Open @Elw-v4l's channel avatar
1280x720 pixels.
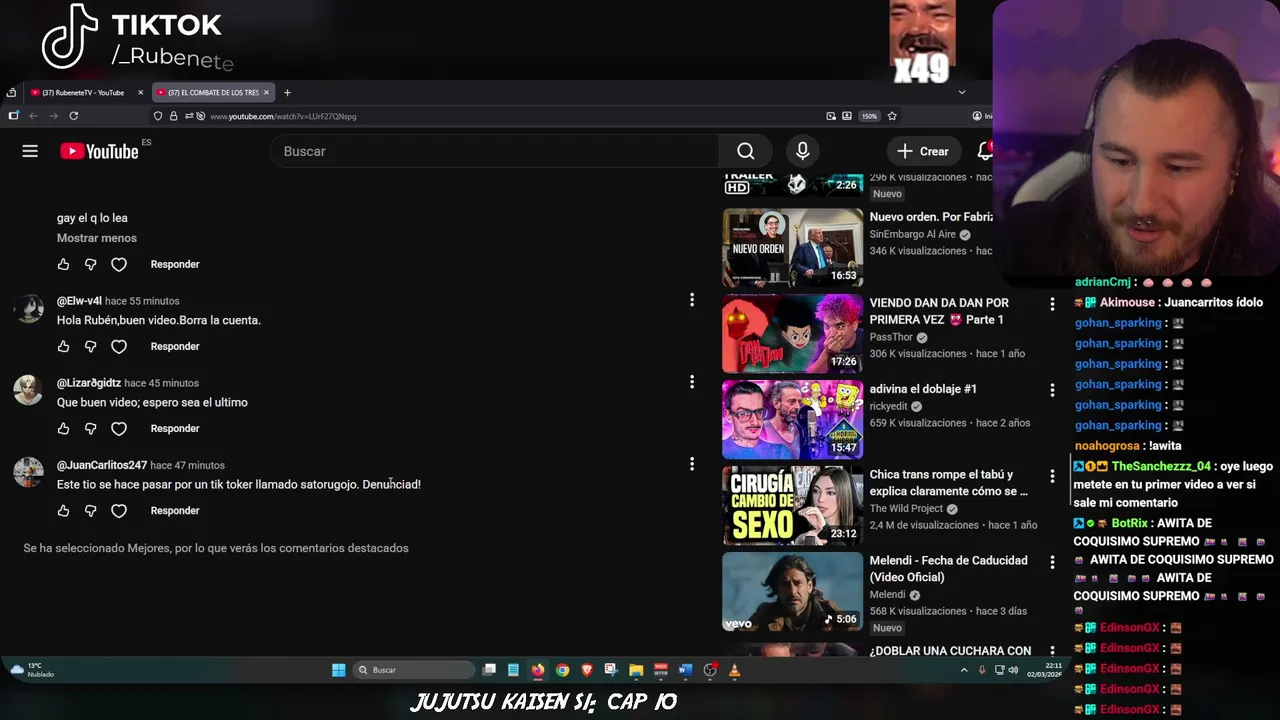[x=28, y=308]
